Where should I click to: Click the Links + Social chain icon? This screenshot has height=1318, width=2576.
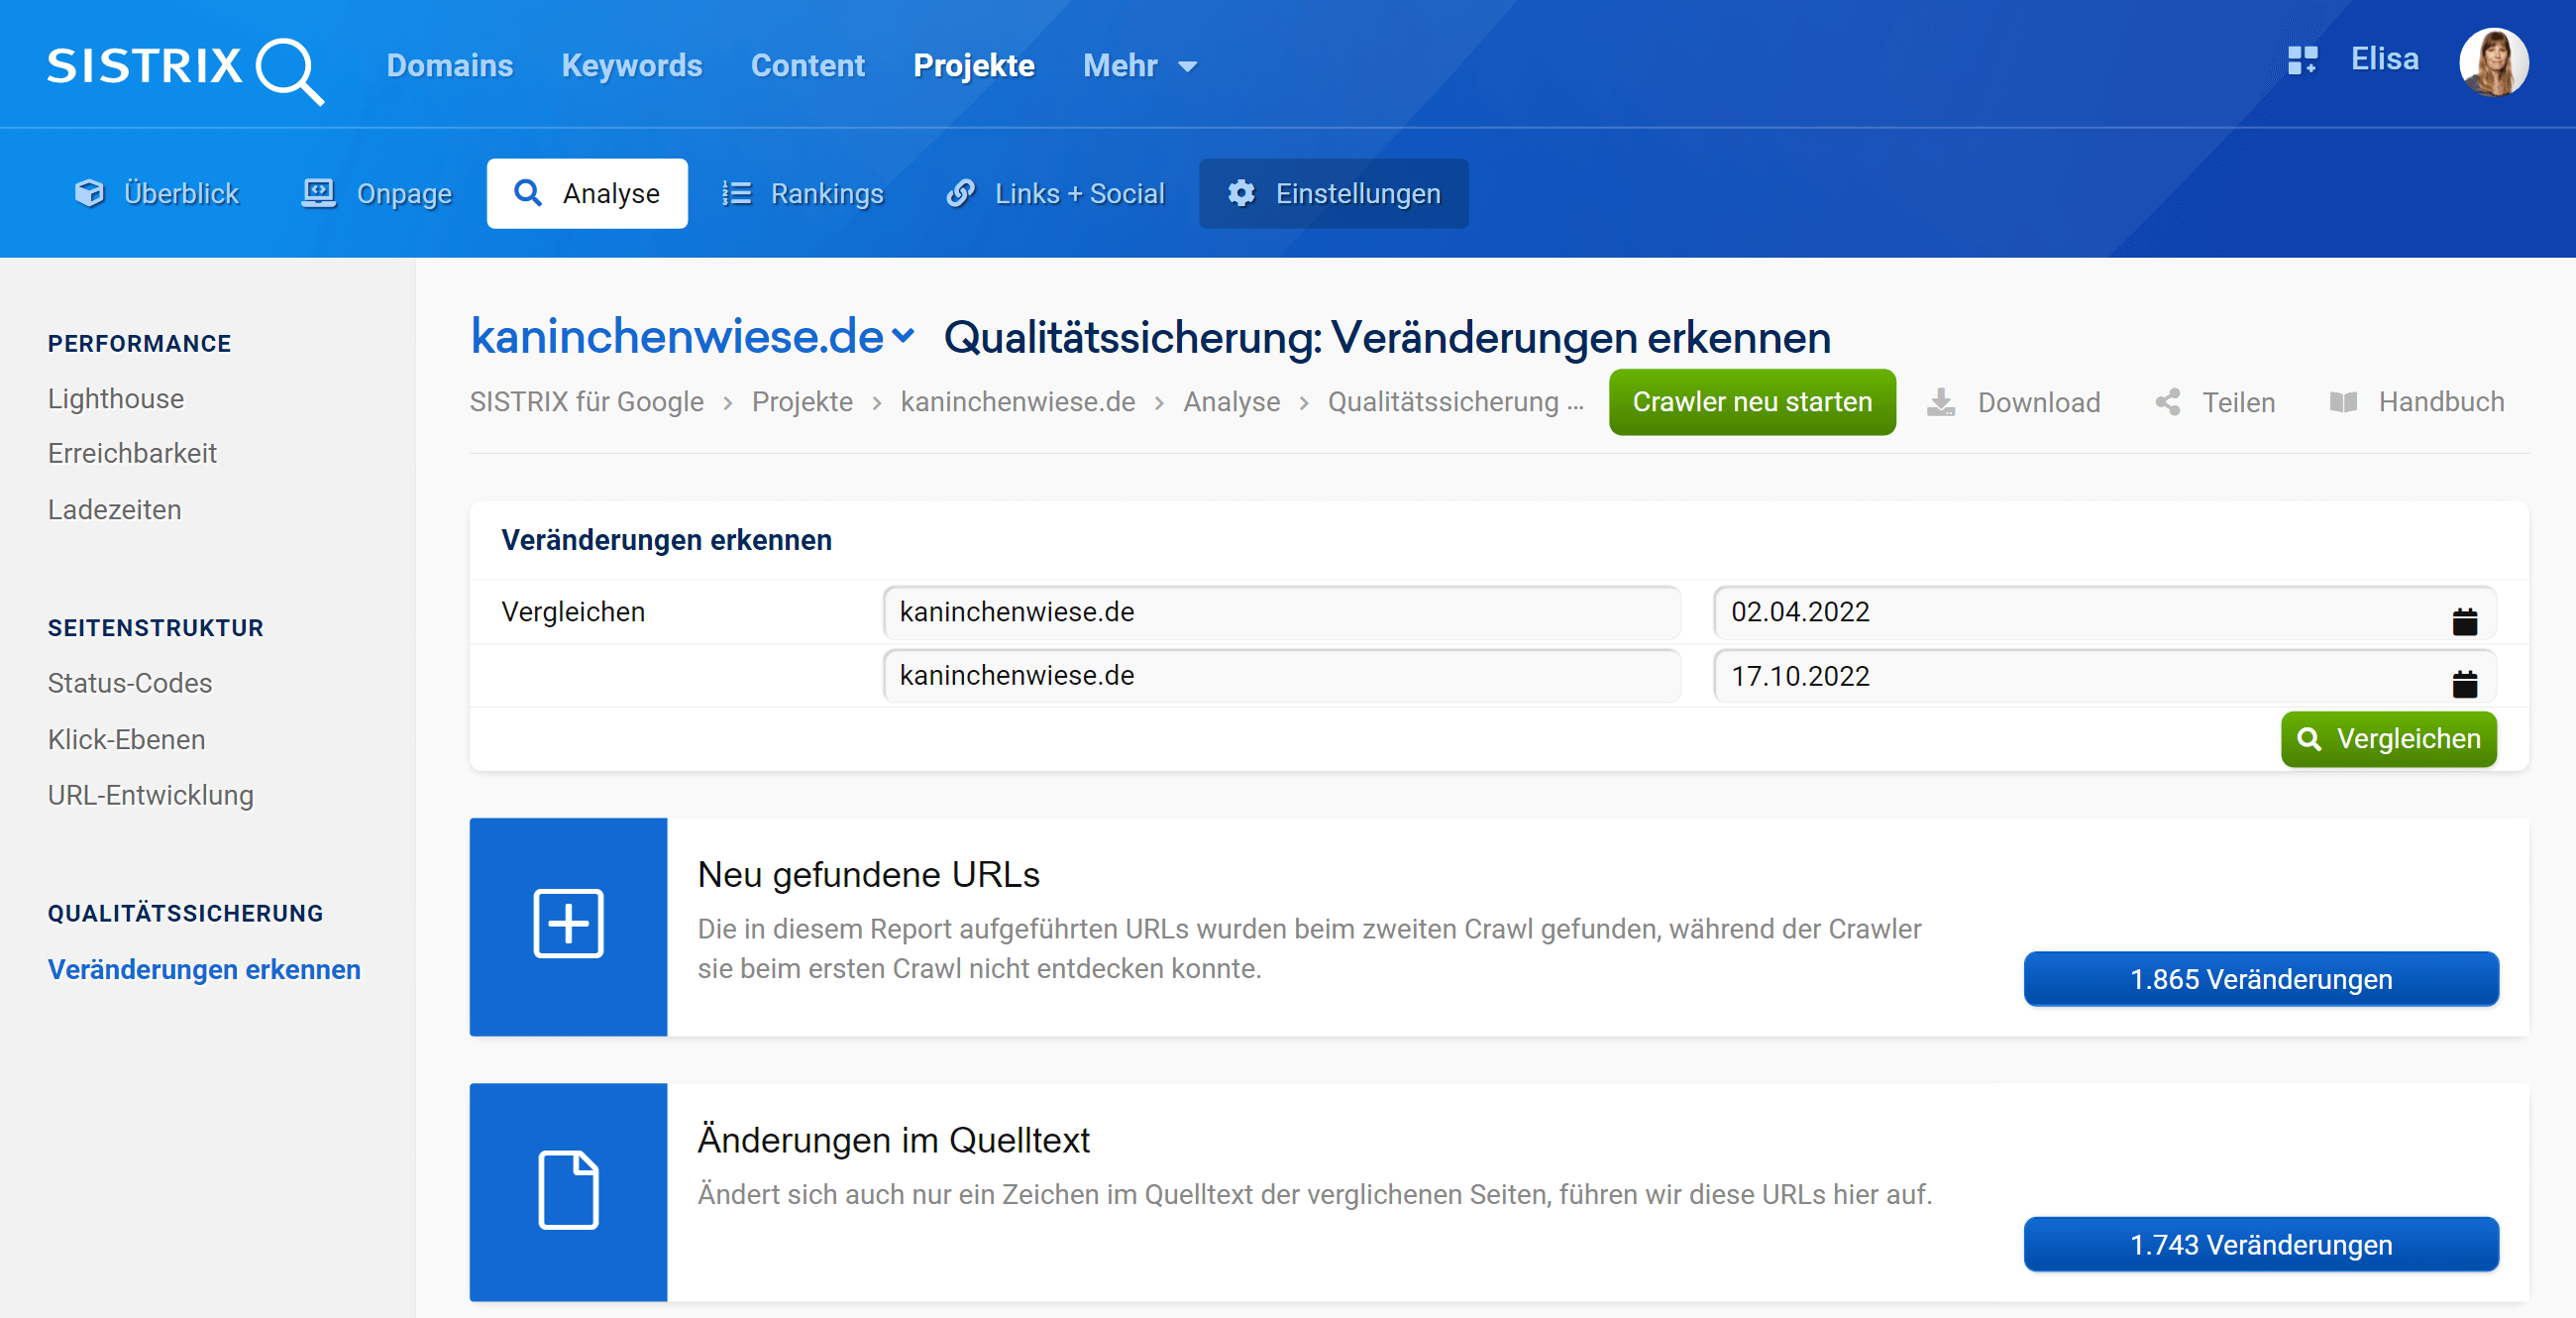961,193
